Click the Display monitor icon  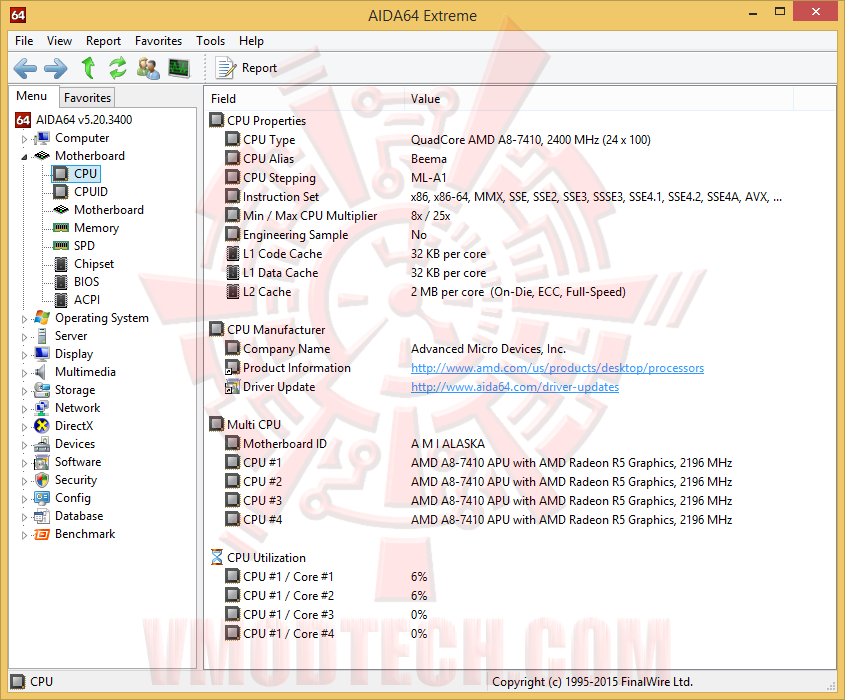point(42,354)
